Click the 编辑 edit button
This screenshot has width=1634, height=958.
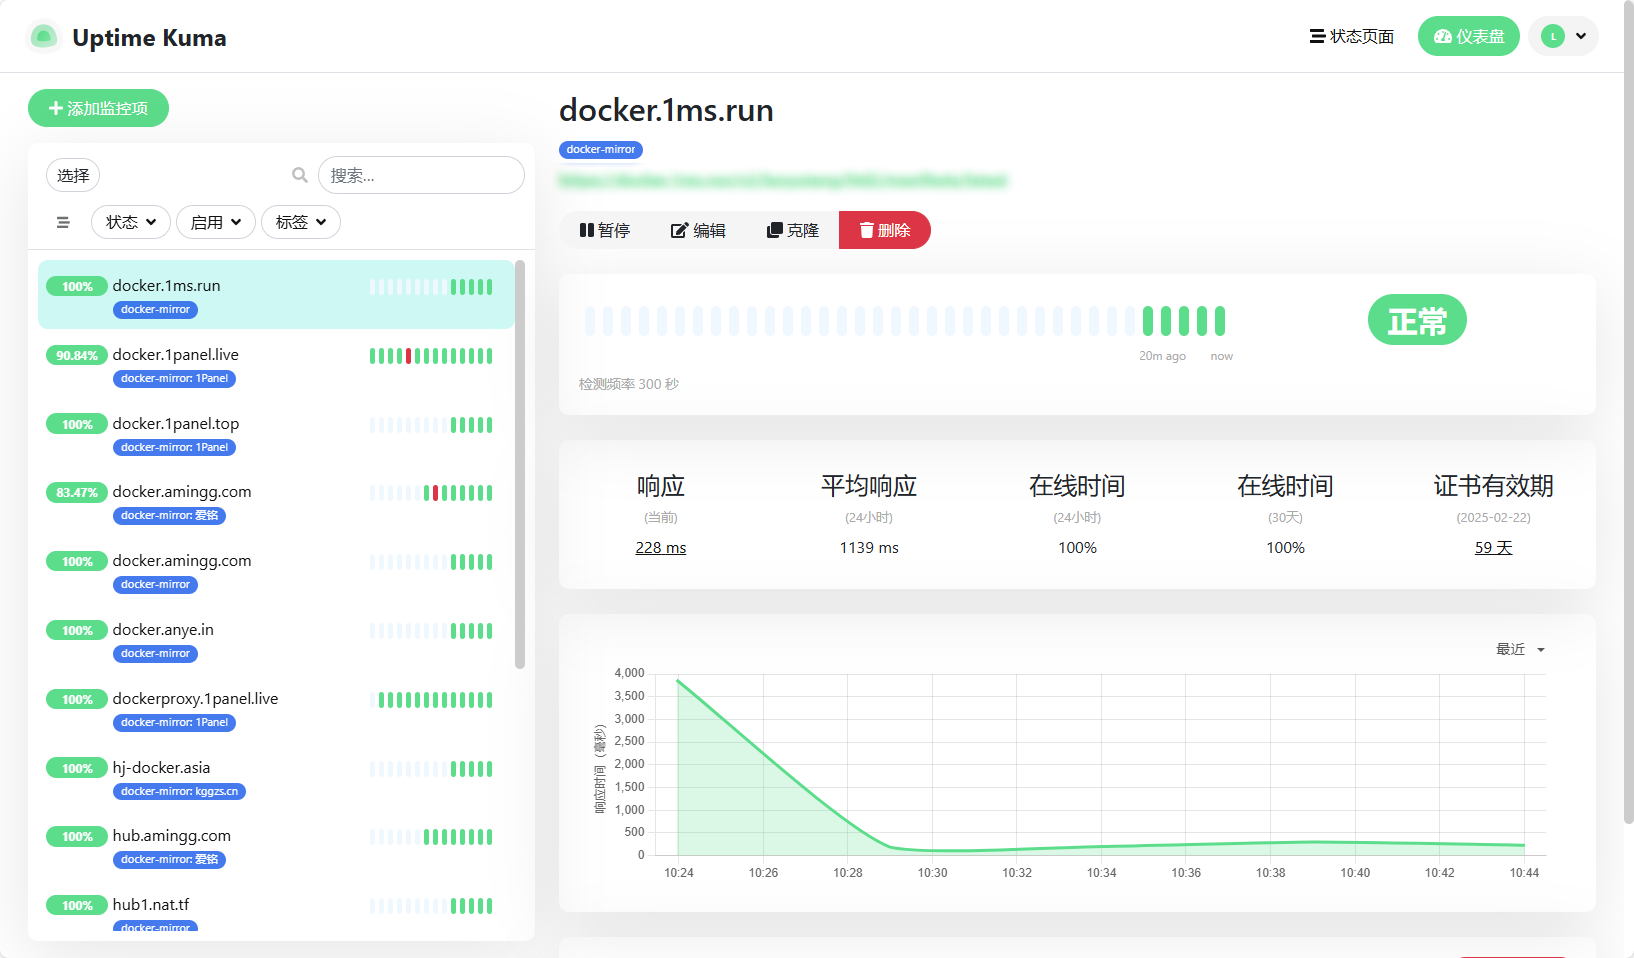(x=698, y=230)
